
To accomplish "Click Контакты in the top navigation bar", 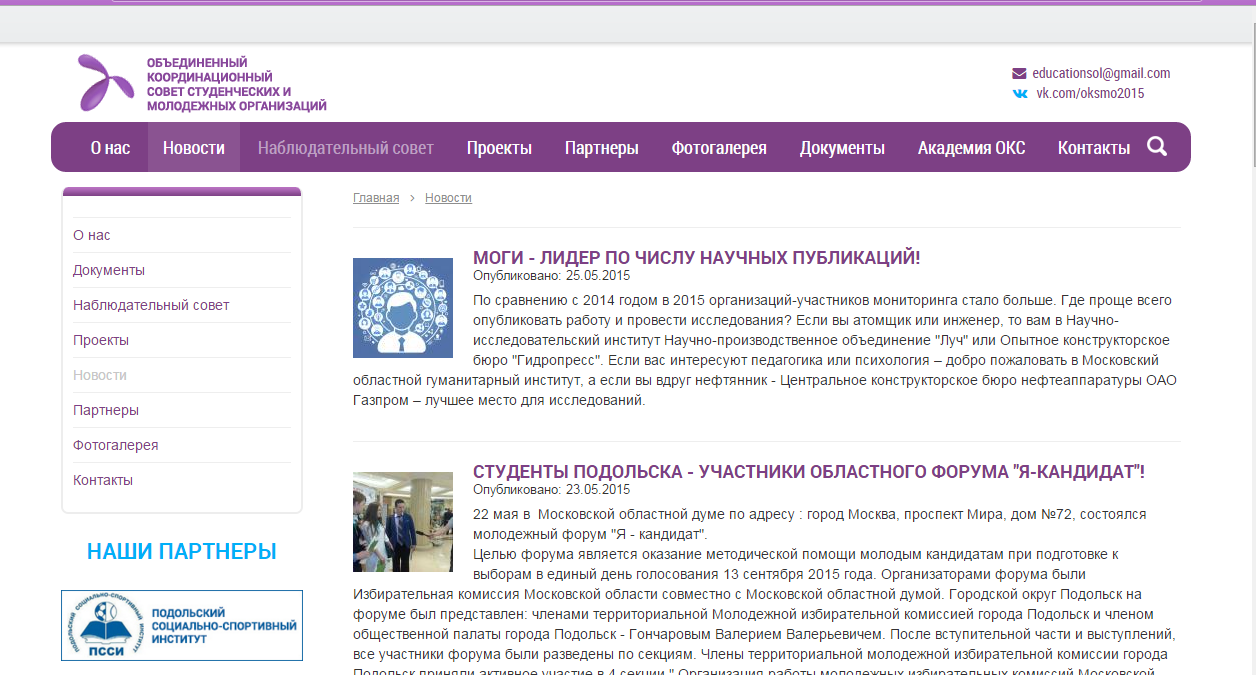I will [x=1094, y=148].
